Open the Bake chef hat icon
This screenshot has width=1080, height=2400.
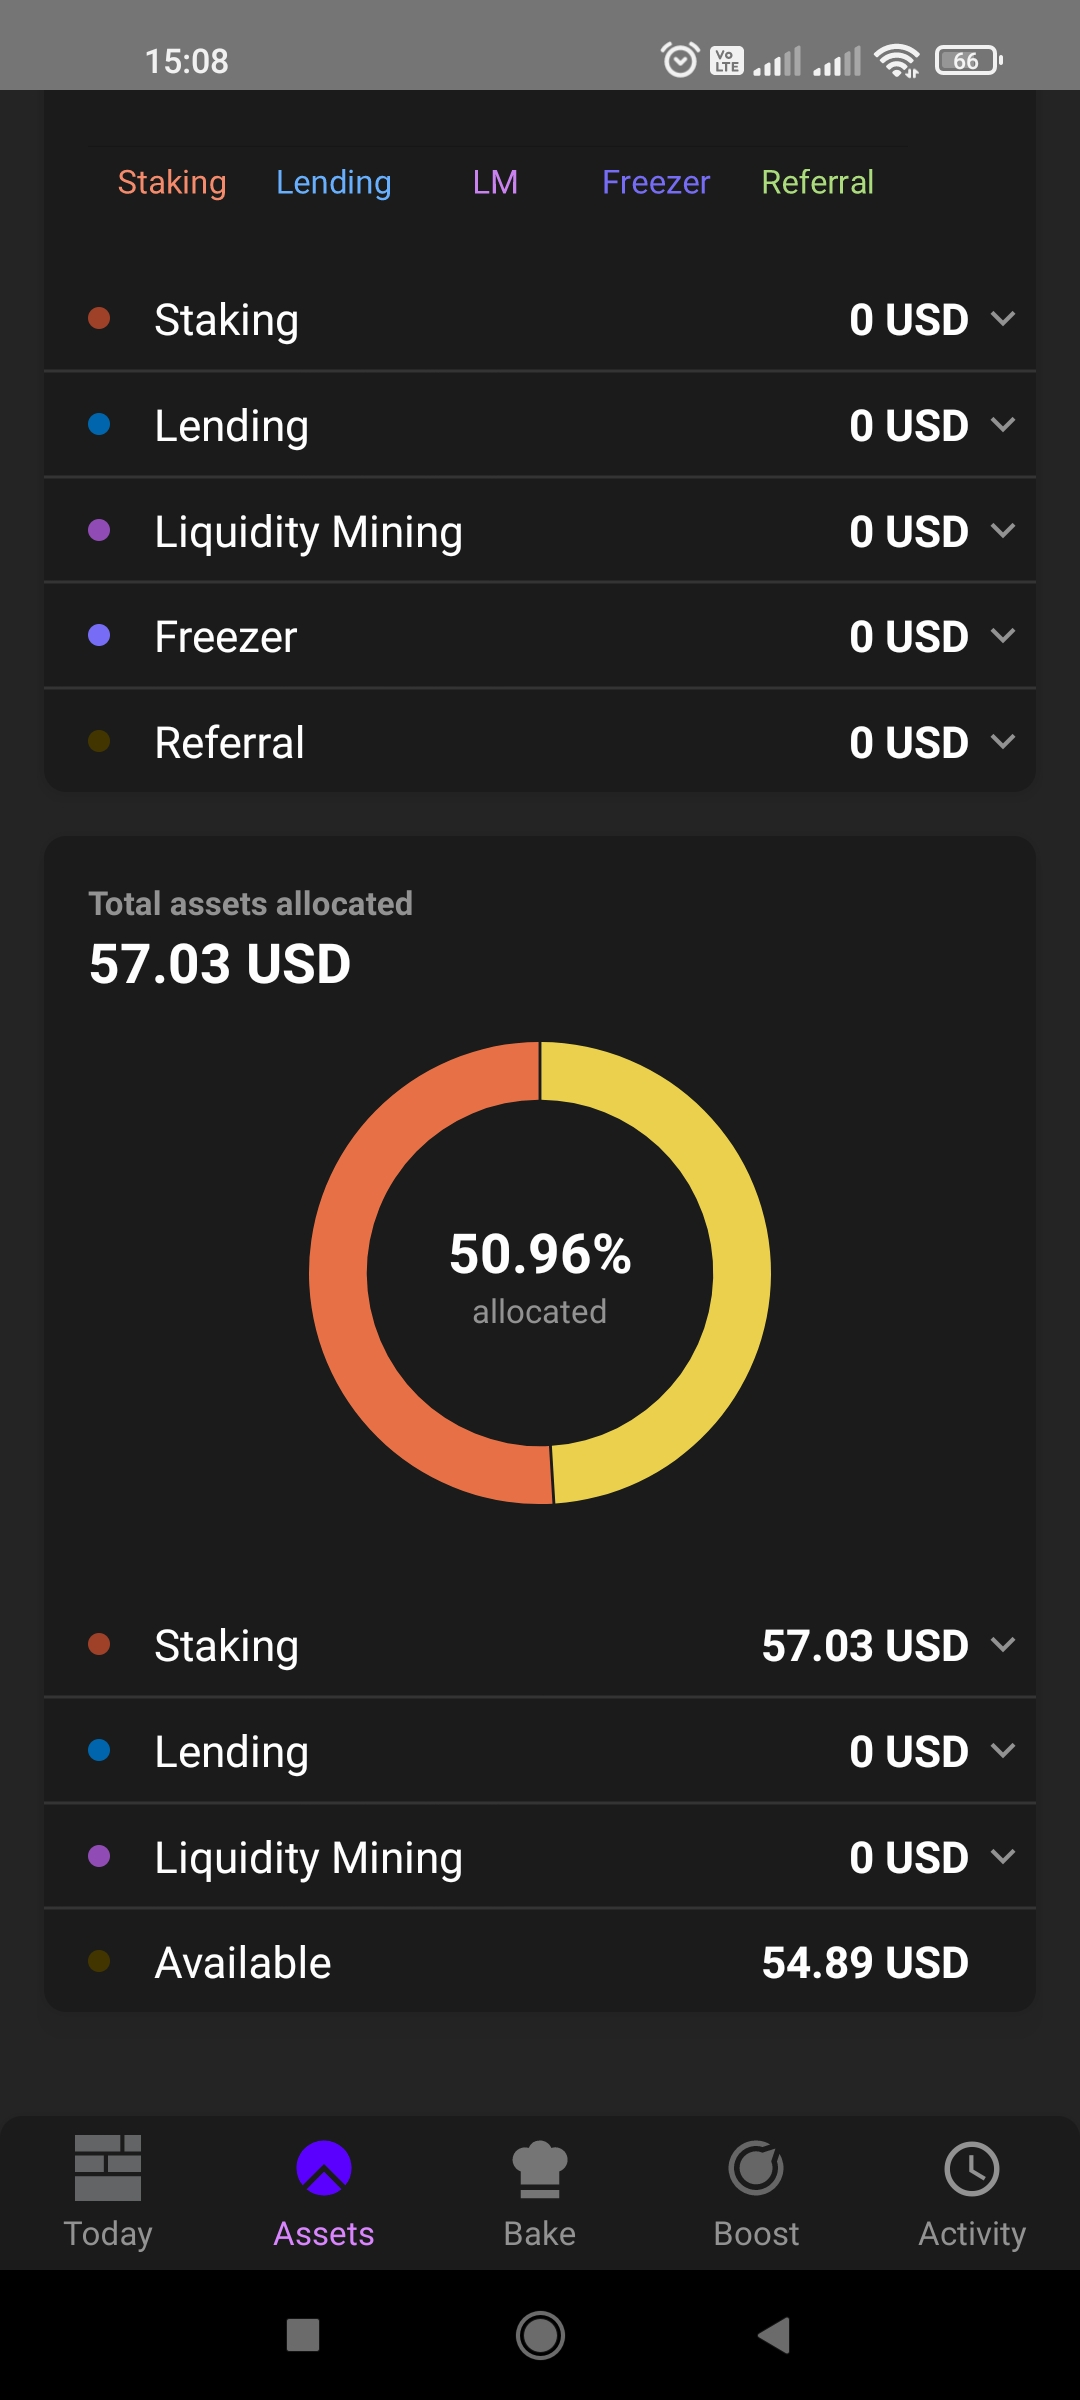tap(540, 2168)
